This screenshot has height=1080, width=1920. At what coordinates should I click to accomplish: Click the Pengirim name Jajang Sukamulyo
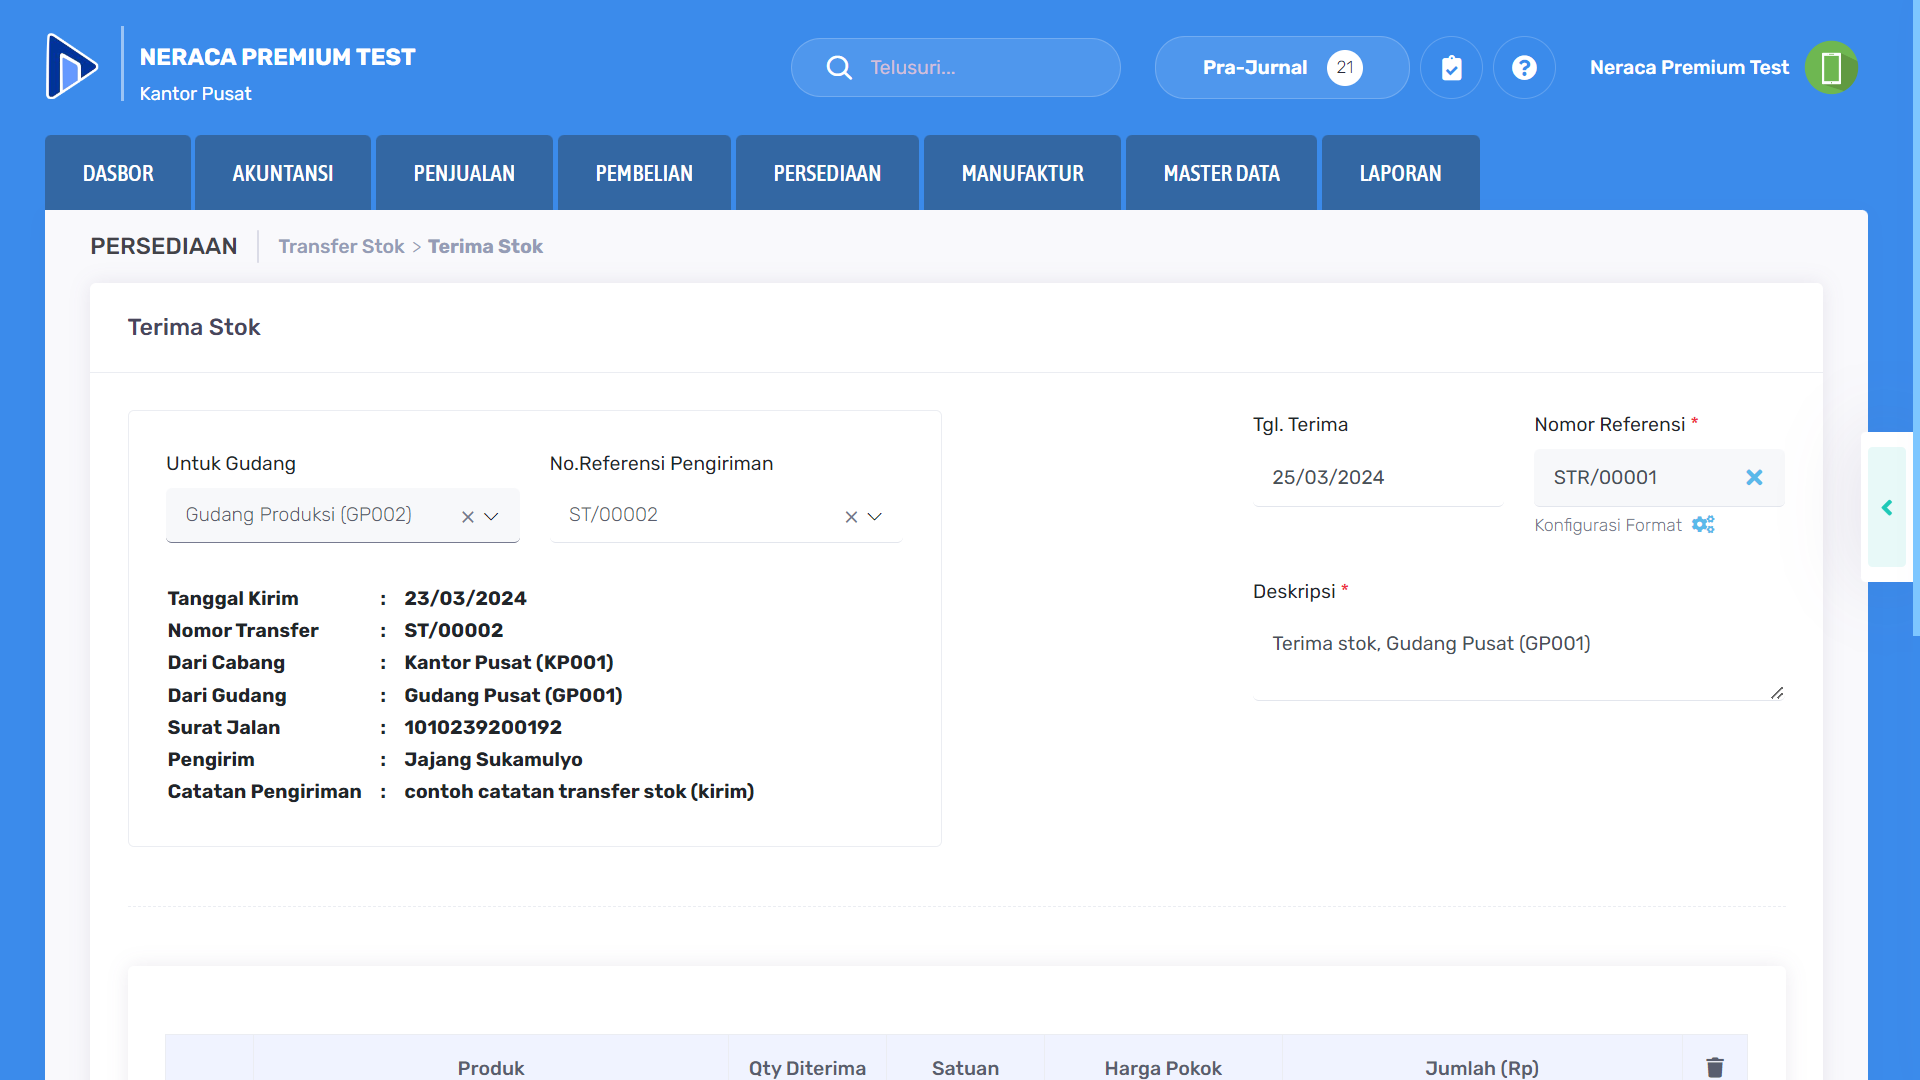point(493,759)
